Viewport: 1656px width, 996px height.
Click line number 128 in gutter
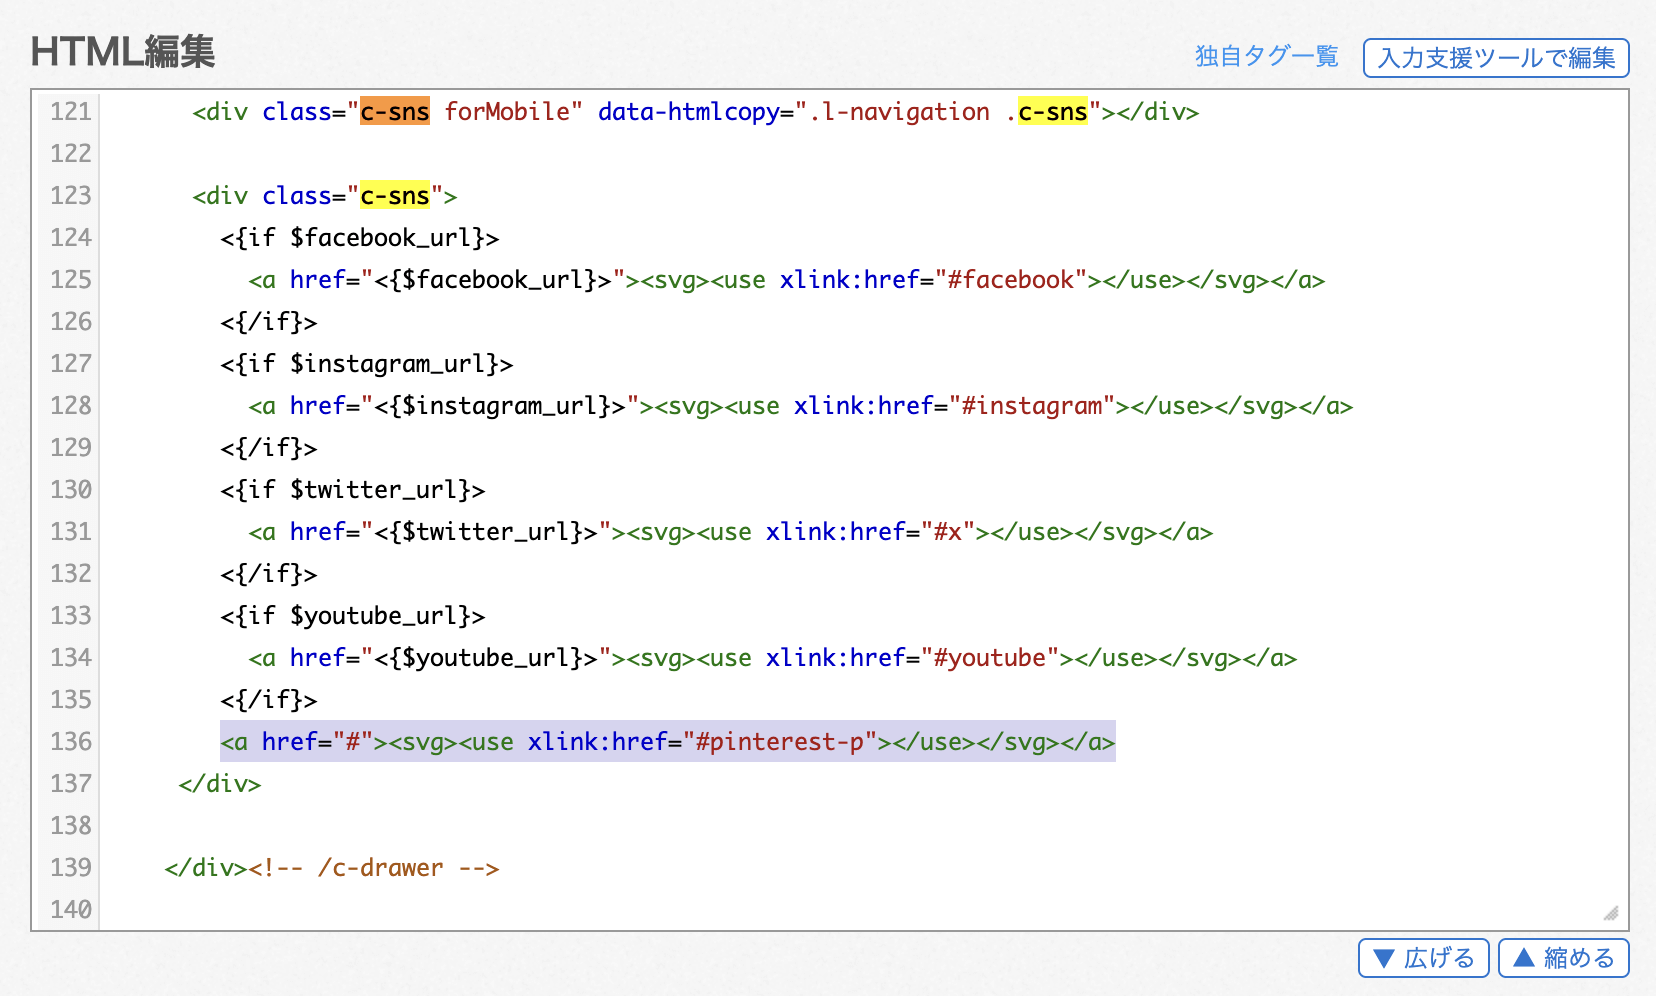point(70,406)
